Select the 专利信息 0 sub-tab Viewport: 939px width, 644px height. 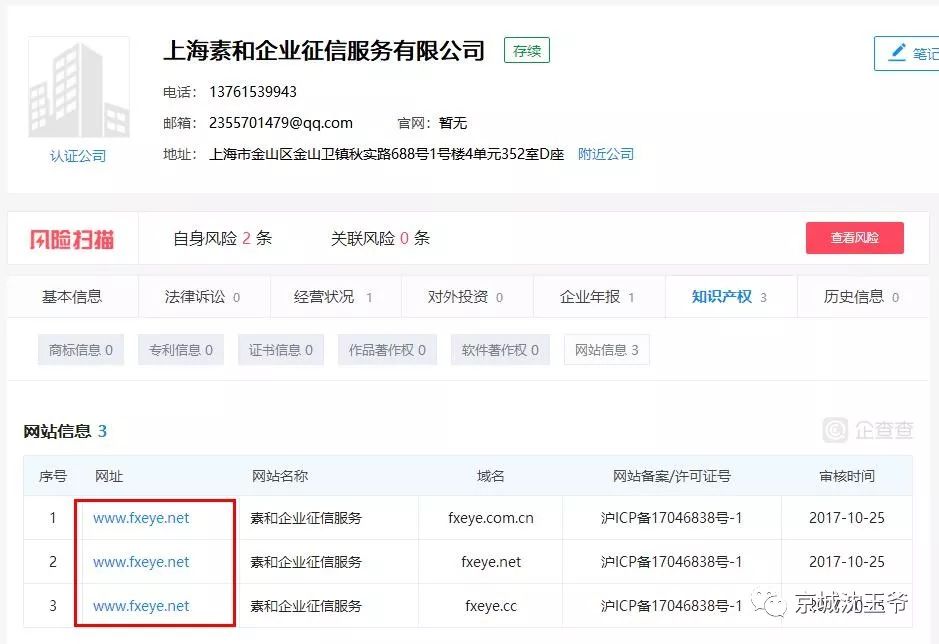tap(181, 350)
